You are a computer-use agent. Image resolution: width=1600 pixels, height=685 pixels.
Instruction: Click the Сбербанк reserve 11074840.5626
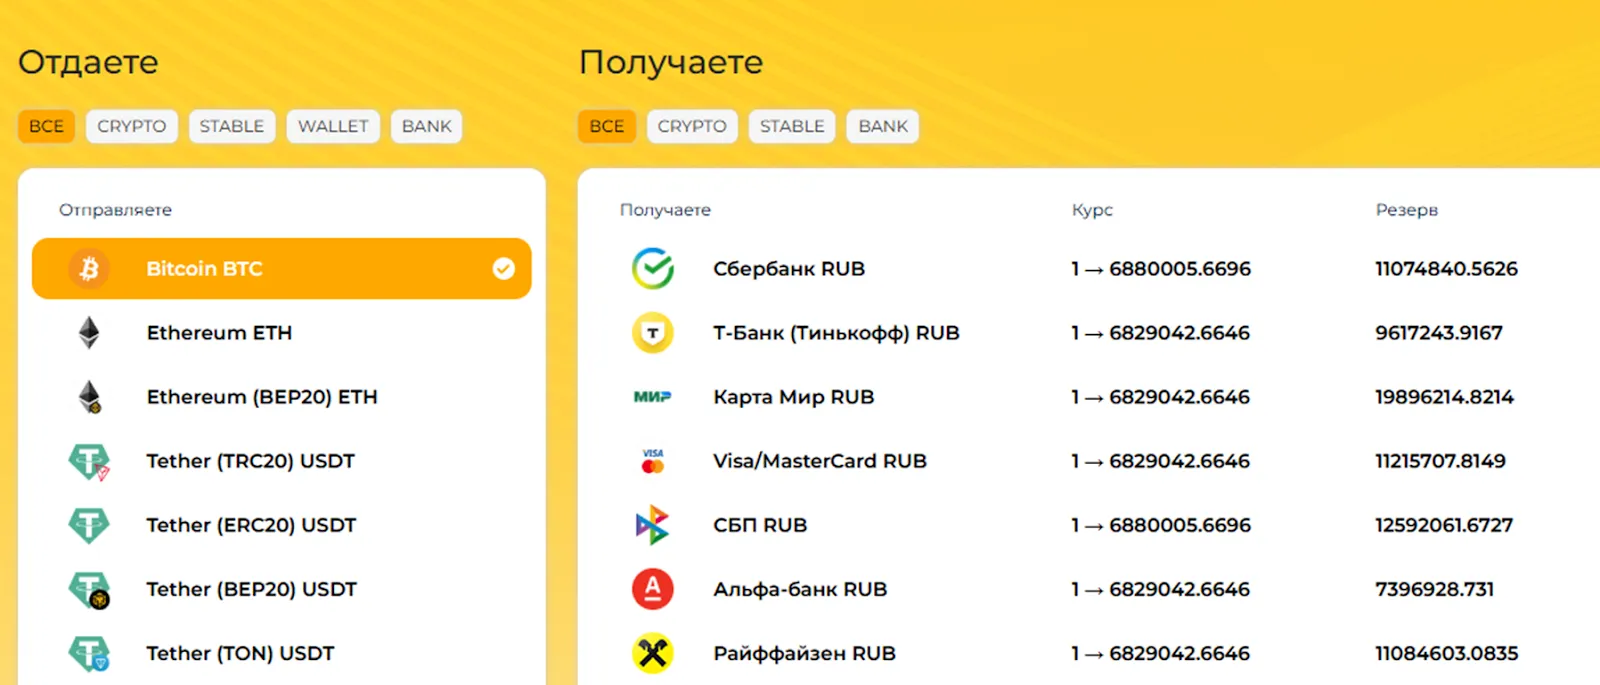1446,269
